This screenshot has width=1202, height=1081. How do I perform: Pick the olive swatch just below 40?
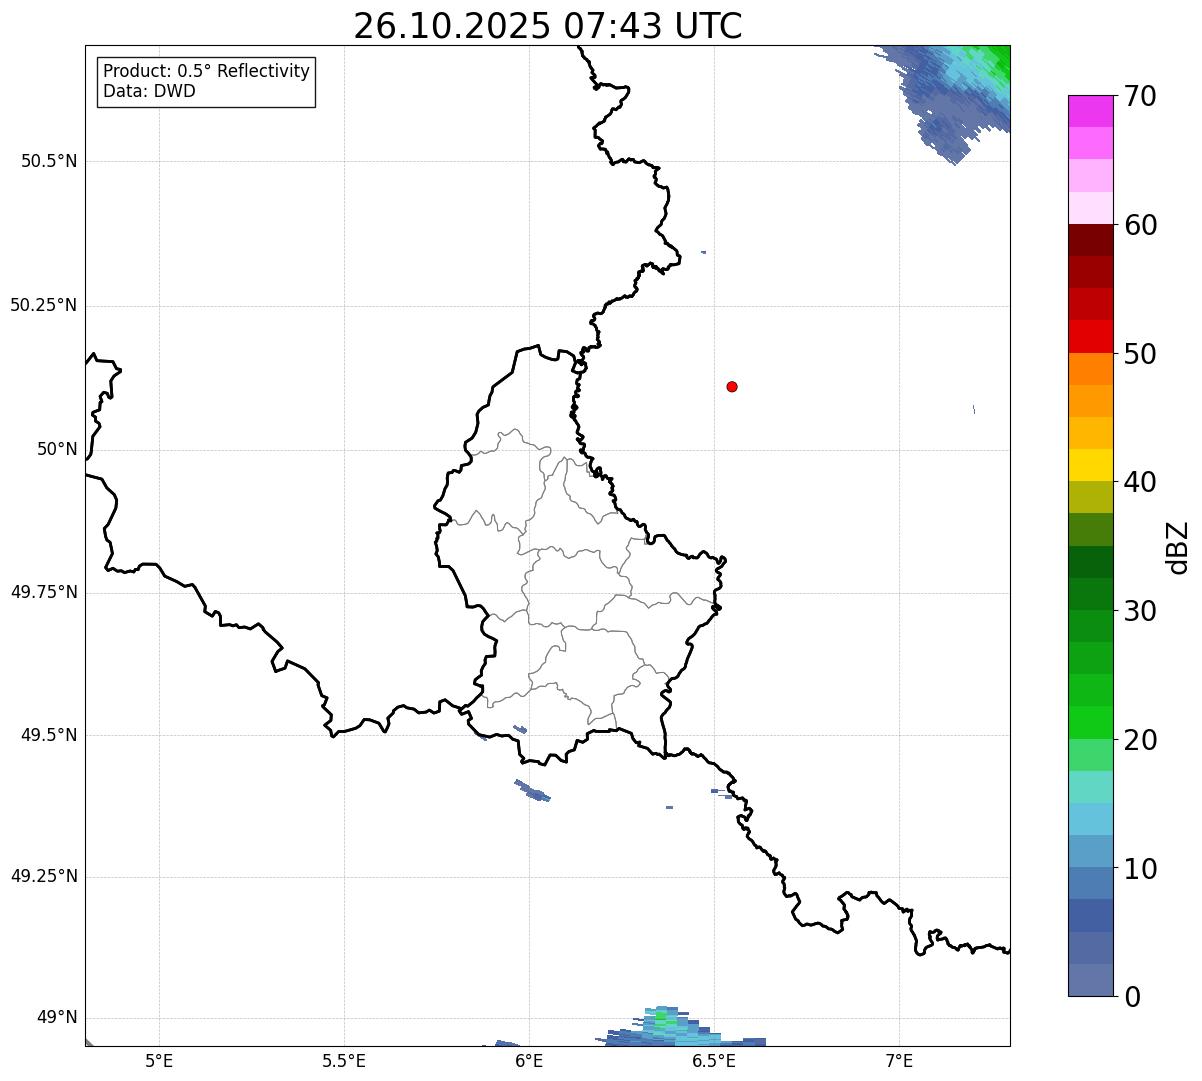tap(1090, 497)
